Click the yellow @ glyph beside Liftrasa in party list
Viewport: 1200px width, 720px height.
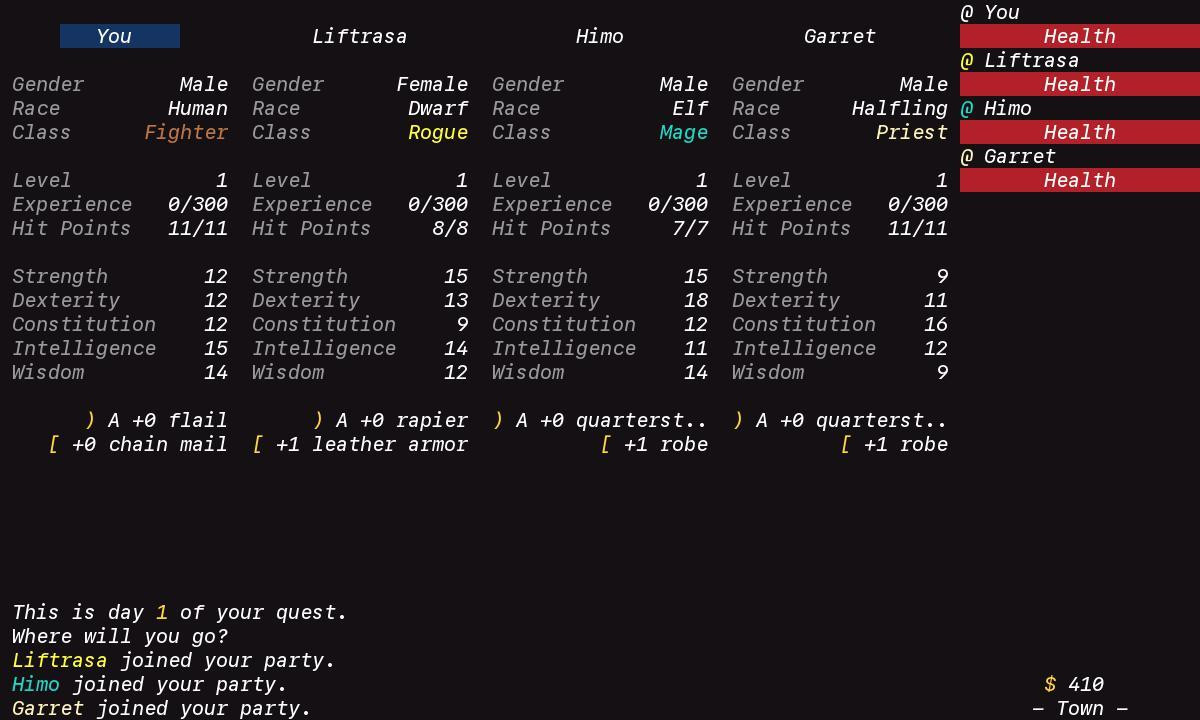[967, 61]
